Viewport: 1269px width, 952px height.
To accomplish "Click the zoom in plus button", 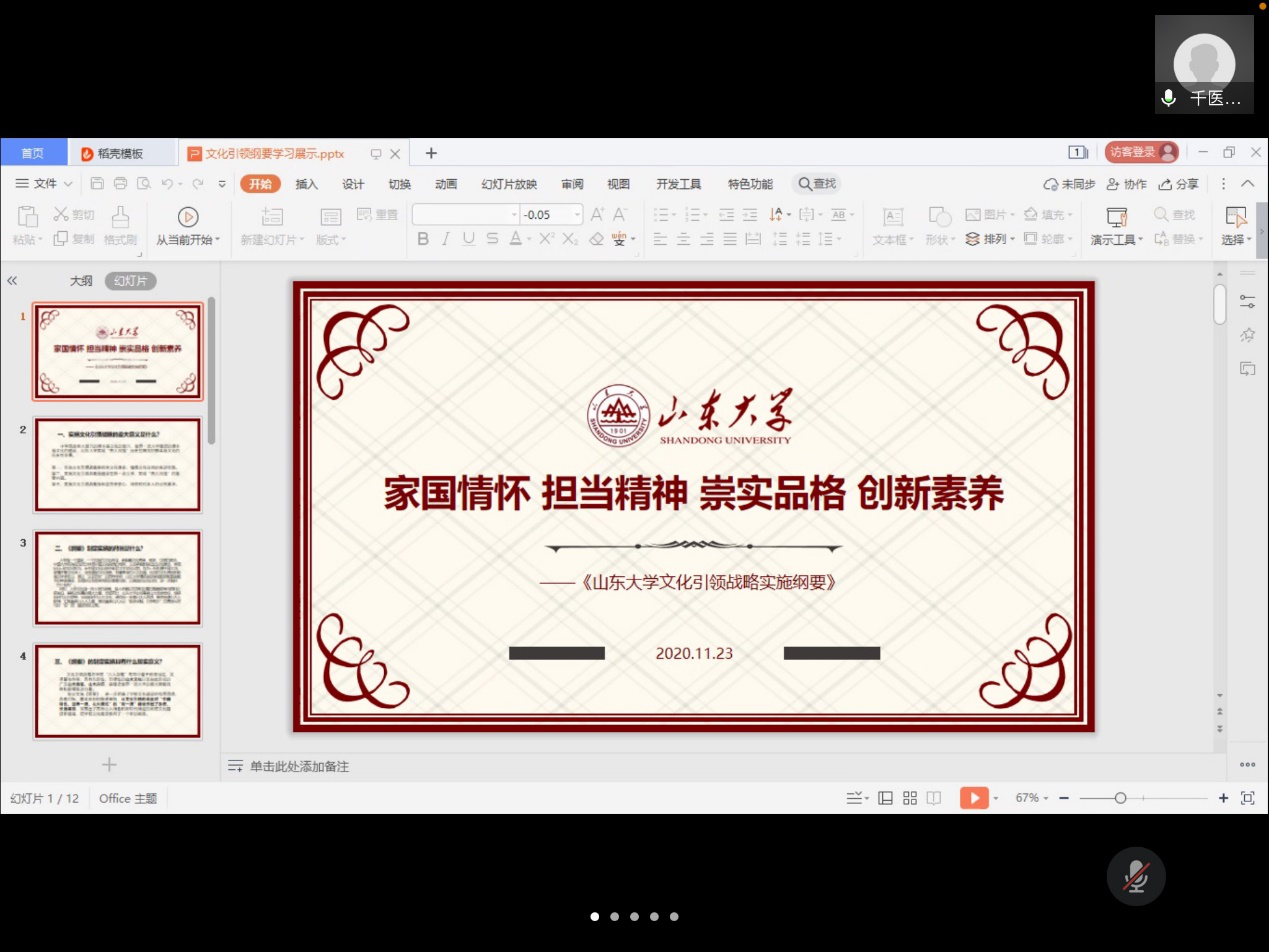I will 1223,798.
